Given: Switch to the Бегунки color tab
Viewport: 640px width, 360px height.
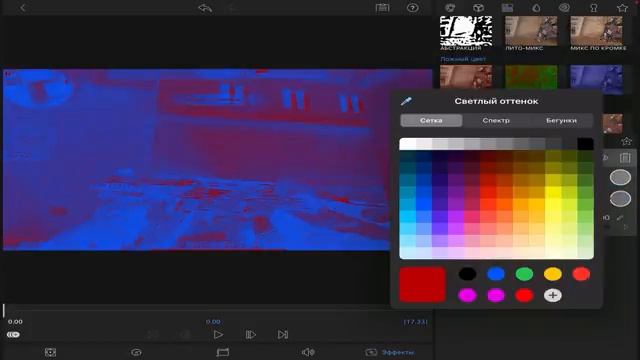Looking at the screenshot, I should pyautogui.click(x=561, y=120).
